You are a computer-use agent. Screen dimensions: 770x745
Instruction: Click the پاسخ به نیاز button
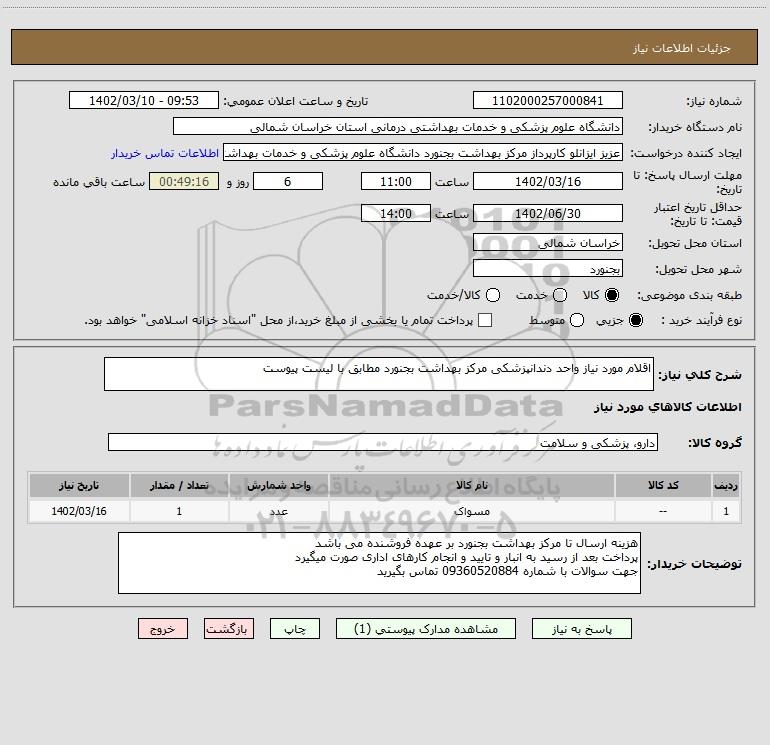[x=581, y=629]
